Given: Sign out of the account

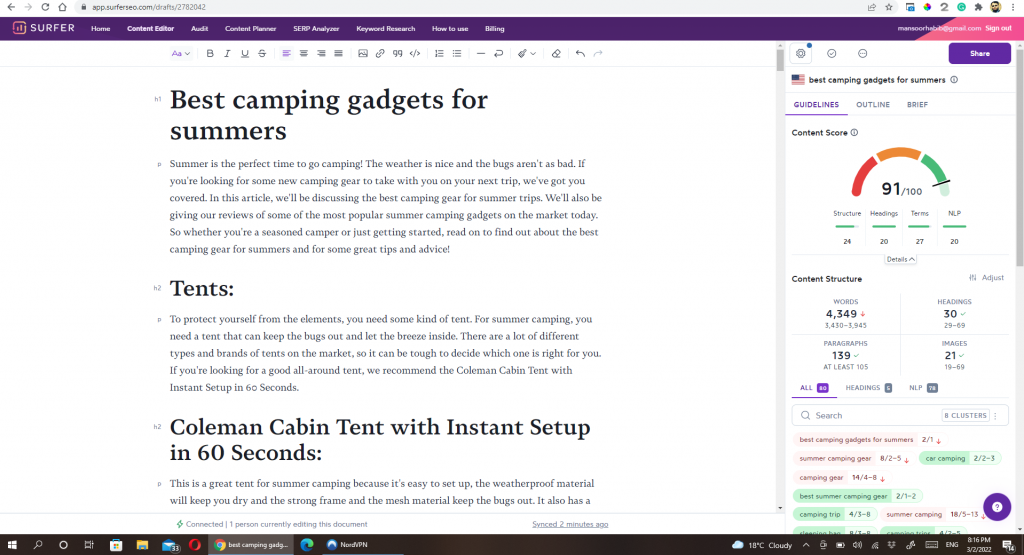Looking at the screenshot, I should point(998,28).
